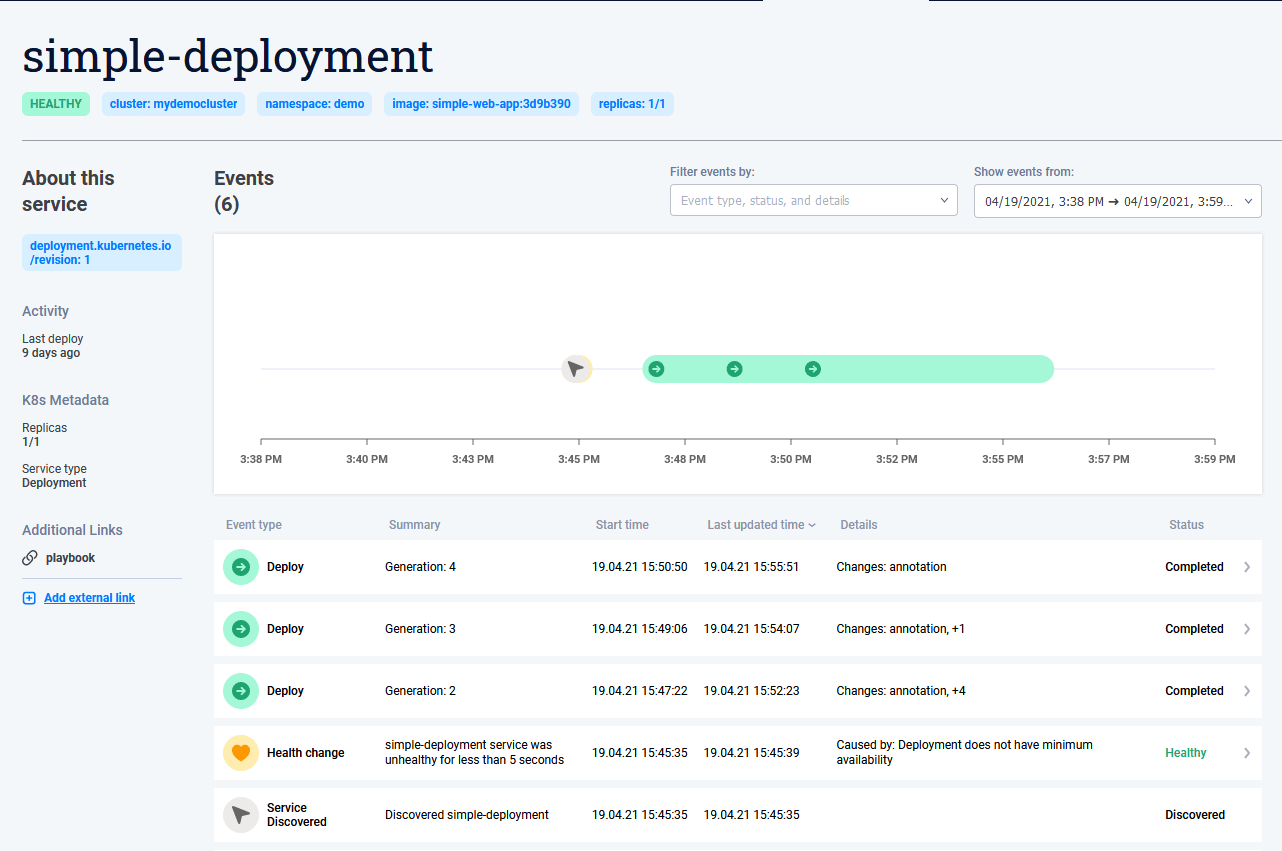Image resolution: width=1282 pixels, height=851 pixels.
Task: Expand the Health change row chevron
Action: [1247, 753]
